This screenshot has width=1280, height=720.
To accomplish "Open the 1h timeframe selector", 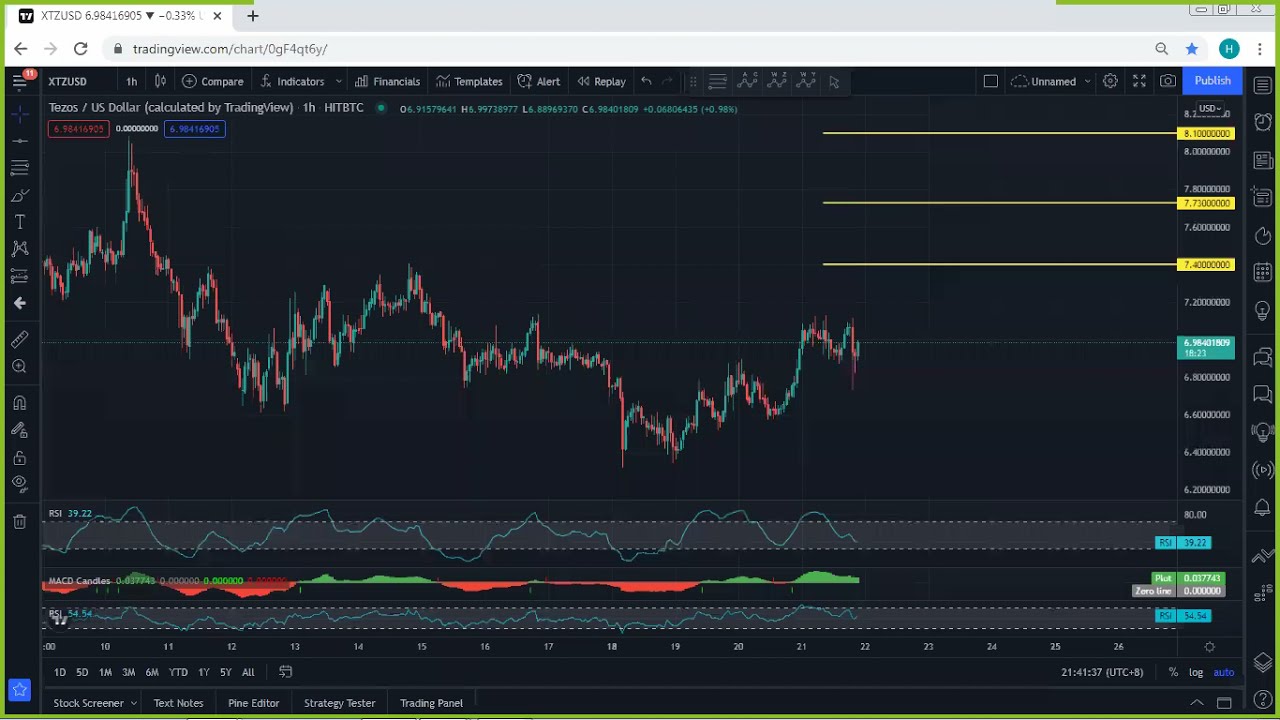I will click(131, 82).
